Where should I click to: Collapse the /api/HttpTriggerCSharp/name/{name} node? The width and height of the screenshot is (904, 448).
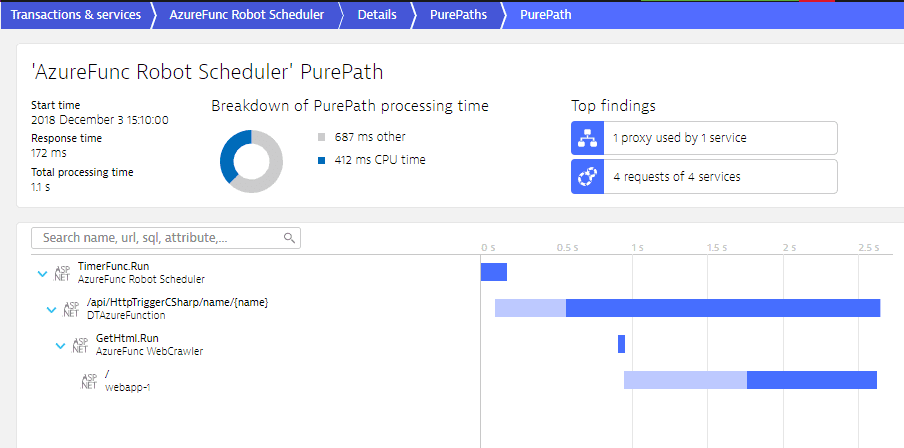tap(51, 310)
